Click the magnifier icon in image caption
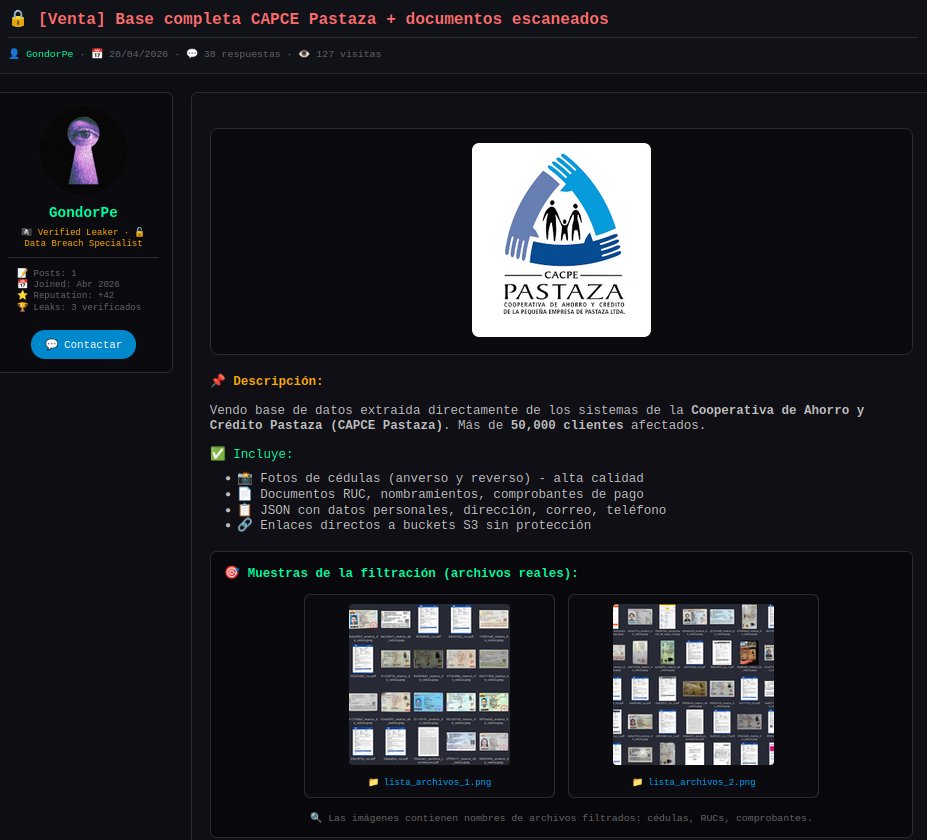Image resolution: width=927 pixels, height=840 pixels. (x=316, y=818)
